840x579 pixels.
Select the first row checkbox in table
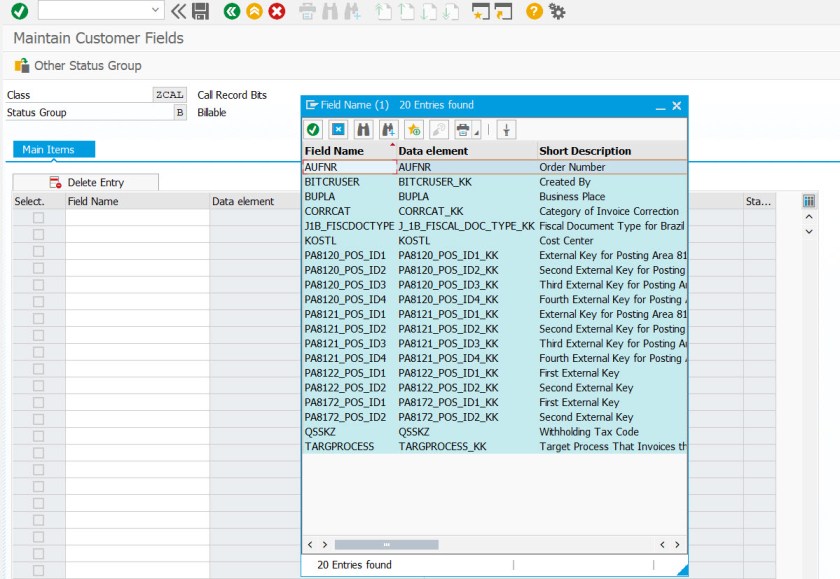pos(39,218)
